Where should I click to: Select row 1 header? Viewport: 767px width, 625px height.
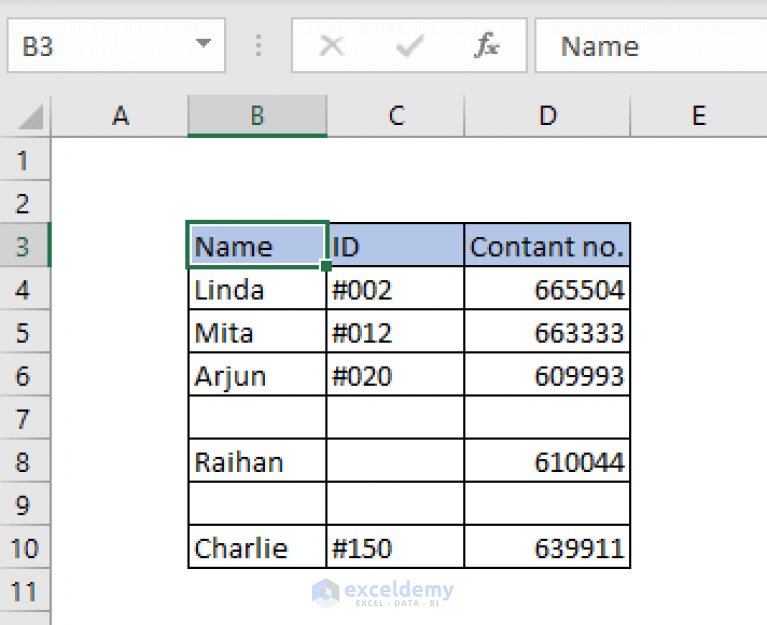[x=24, y=159]
